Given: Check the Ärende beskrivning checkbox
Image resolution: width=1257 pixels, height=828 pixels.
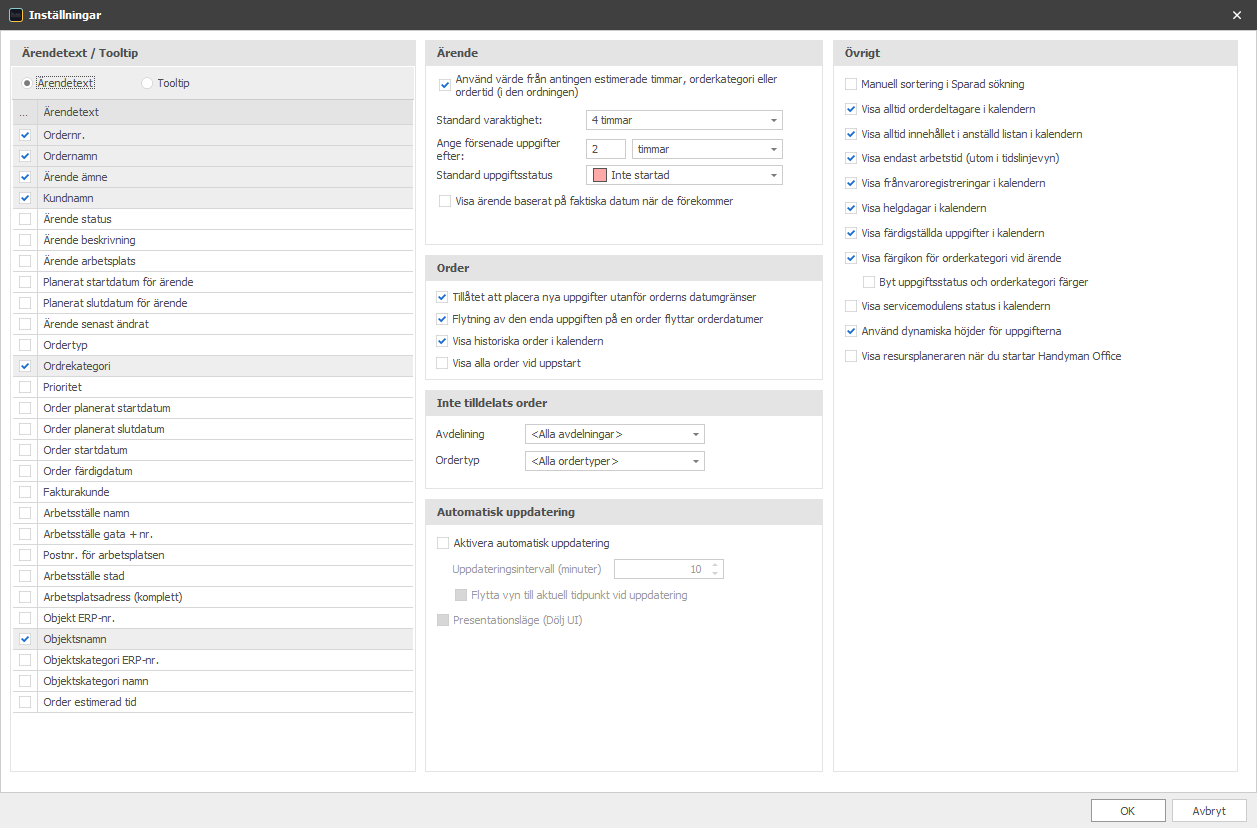Looking at the screenshot, I should pos(25,240).
